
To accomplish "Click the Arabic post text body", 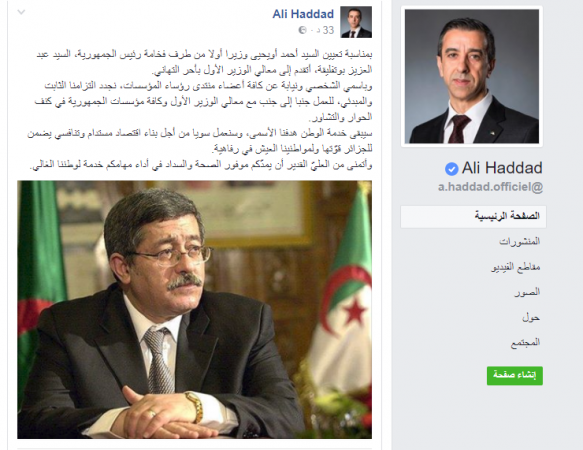I will [200, 109].
